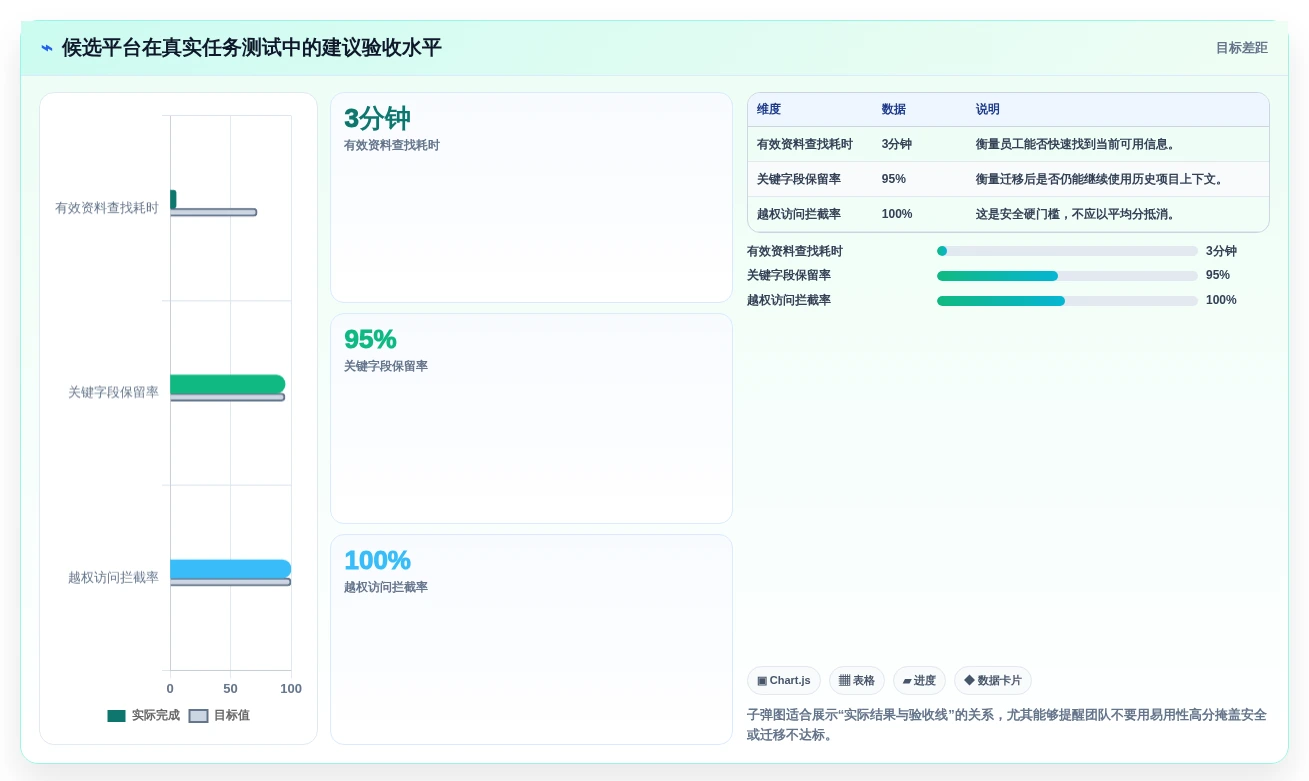Click the green 关键字段保留率 actual bar in chart
The image size is (1309, 781).
click(x=227, y=384)
